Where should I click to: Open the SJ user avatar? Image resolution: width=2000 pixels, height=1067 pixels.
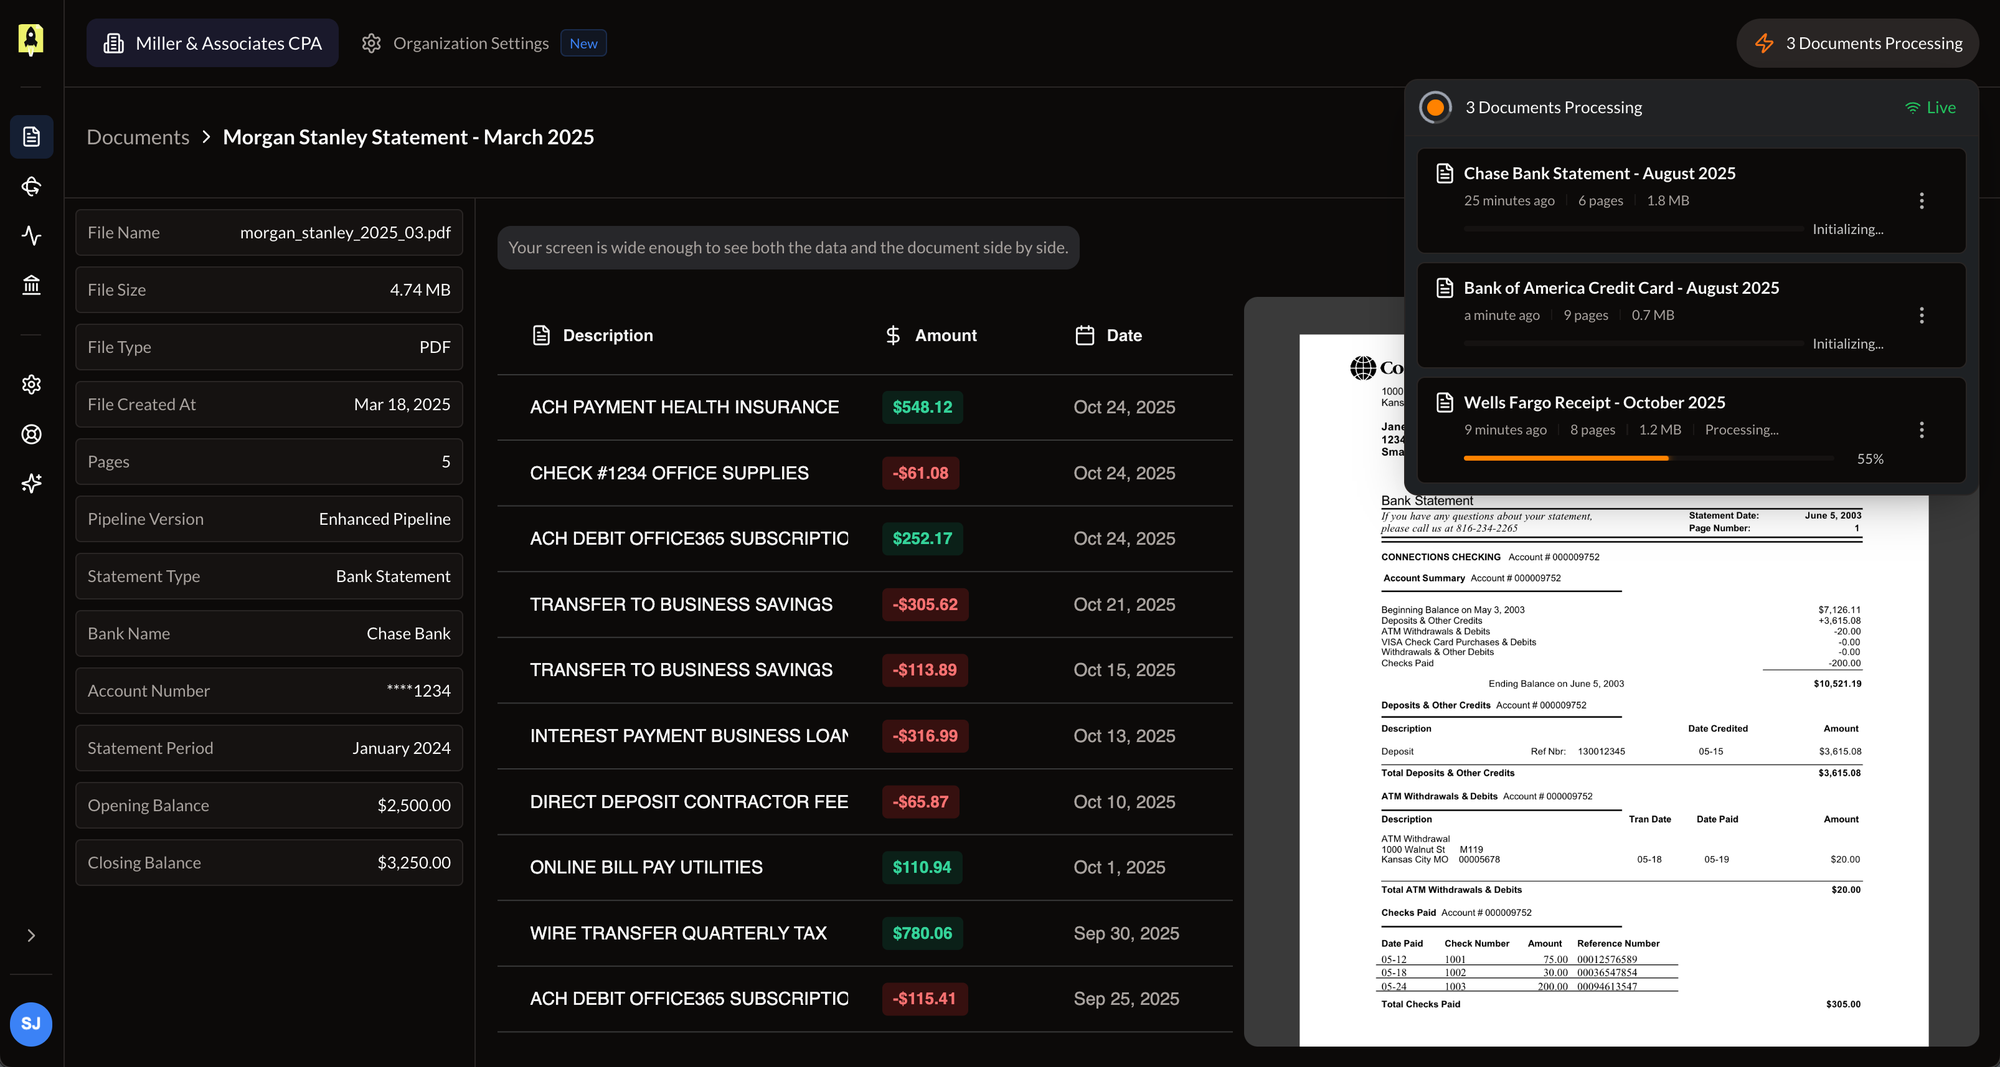pyautogui.click(x=31, y=1024)
